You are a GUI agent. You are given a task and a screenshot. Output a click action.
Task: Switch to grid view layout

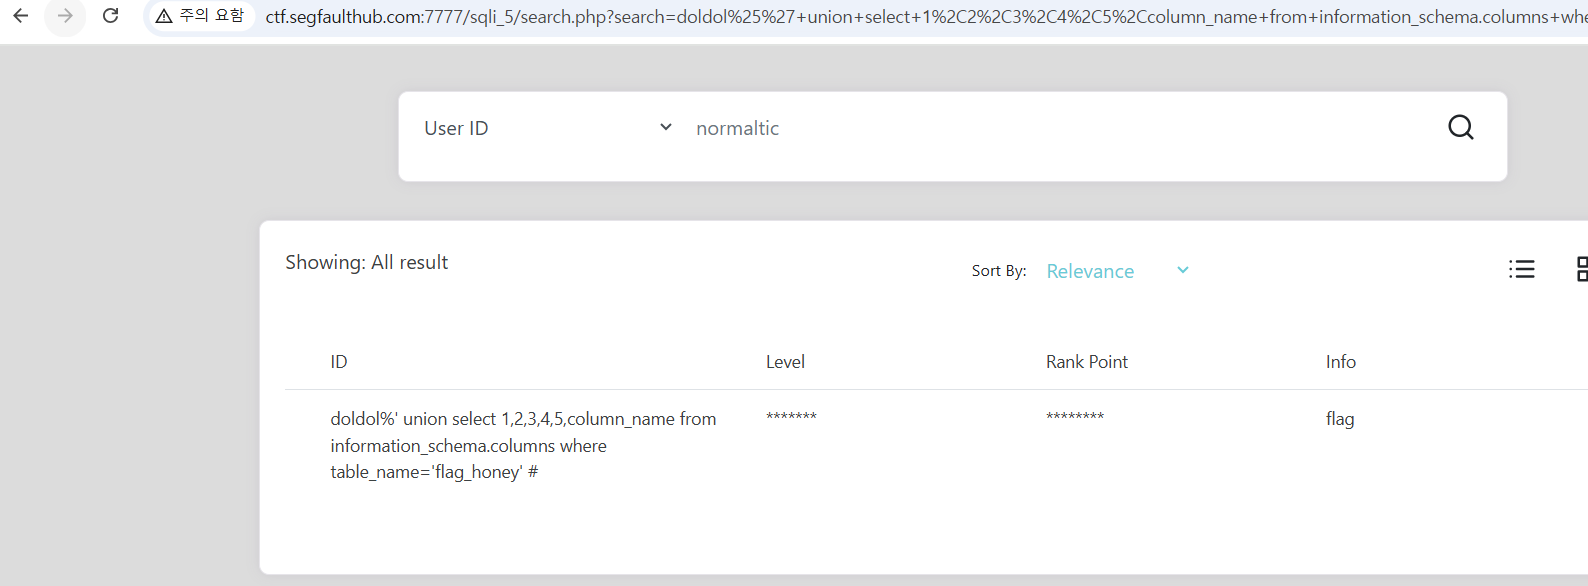[1580, 269]
